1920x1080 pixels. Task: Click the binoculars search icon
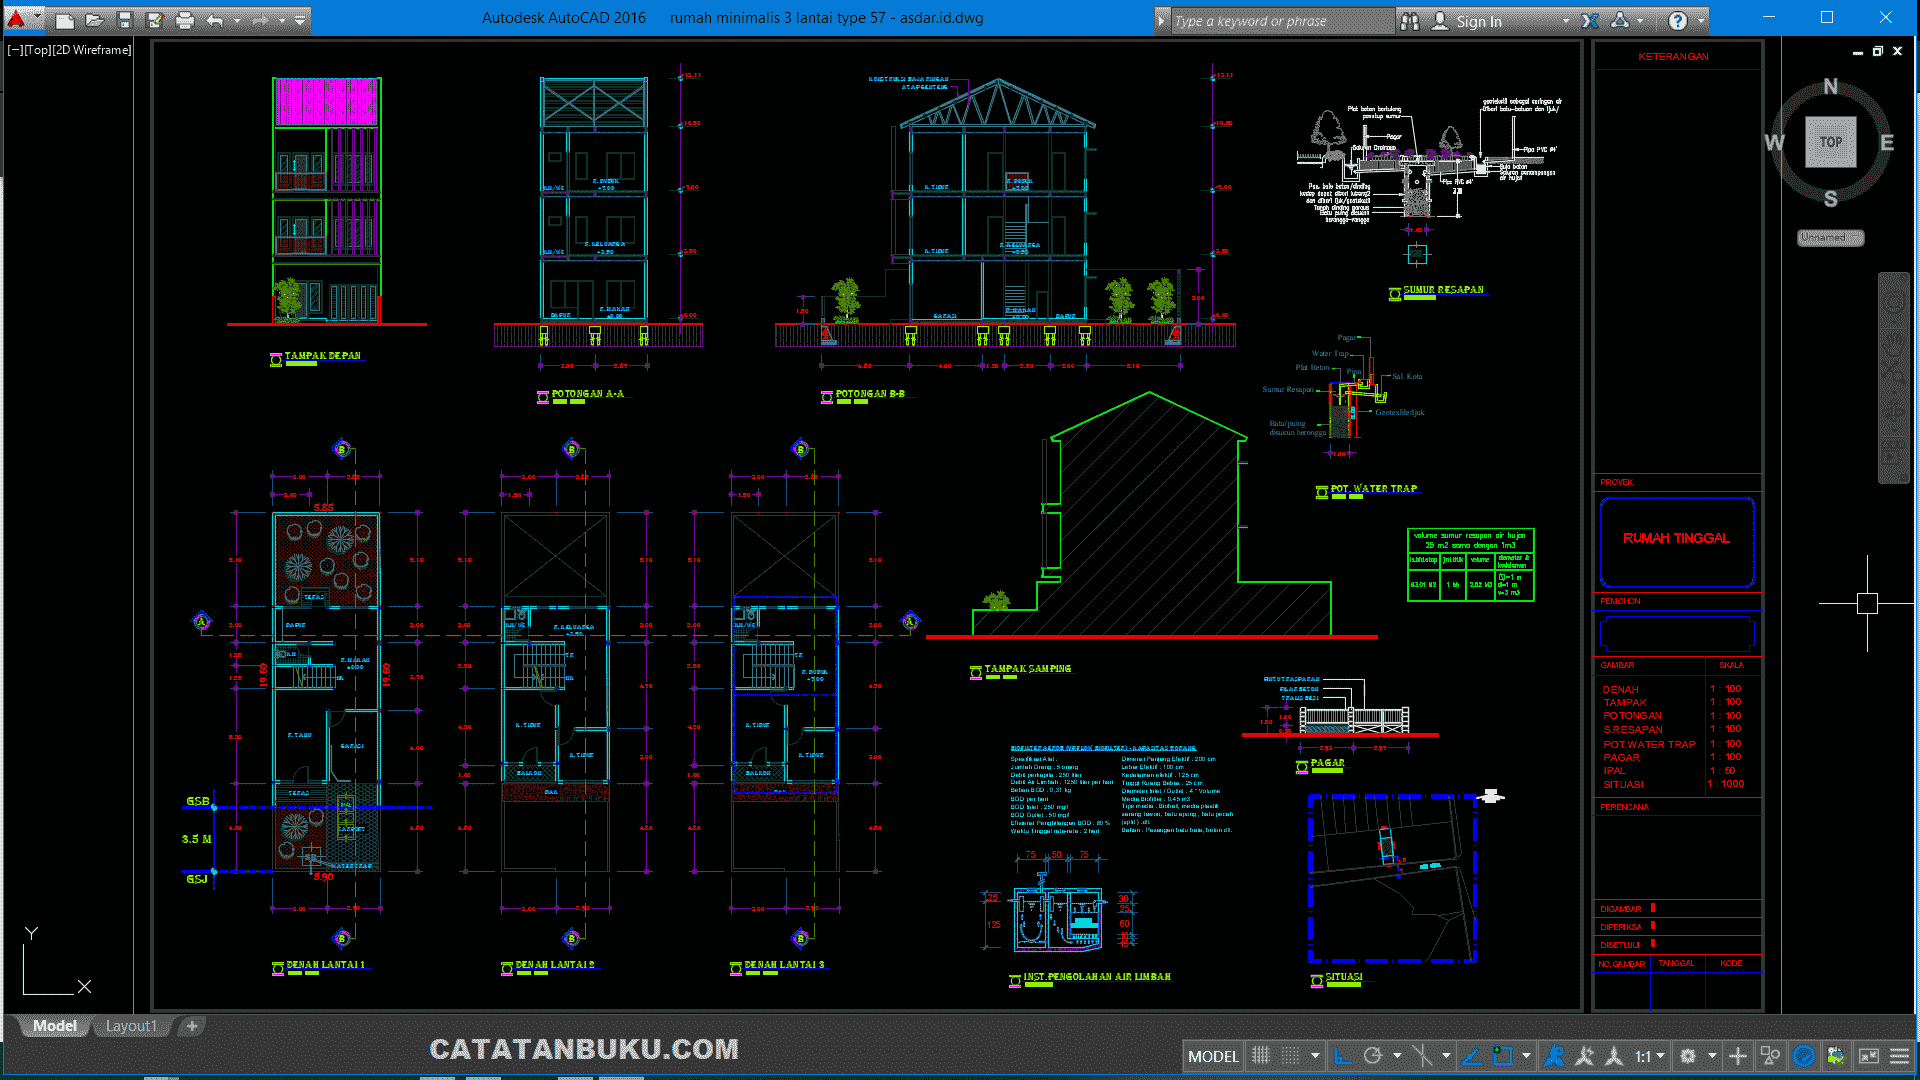coord(1410,20)
